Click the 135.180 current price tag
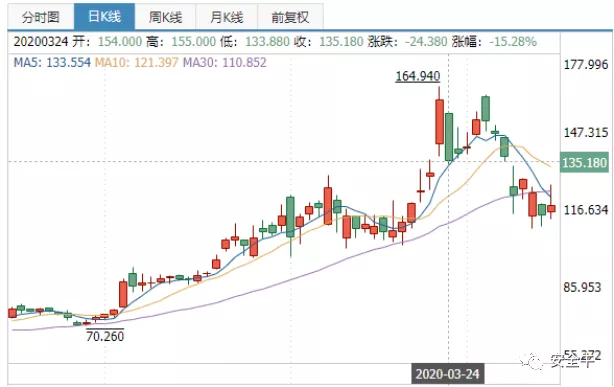The width and height of the screenshot is (614, 387). coord(585,162)
